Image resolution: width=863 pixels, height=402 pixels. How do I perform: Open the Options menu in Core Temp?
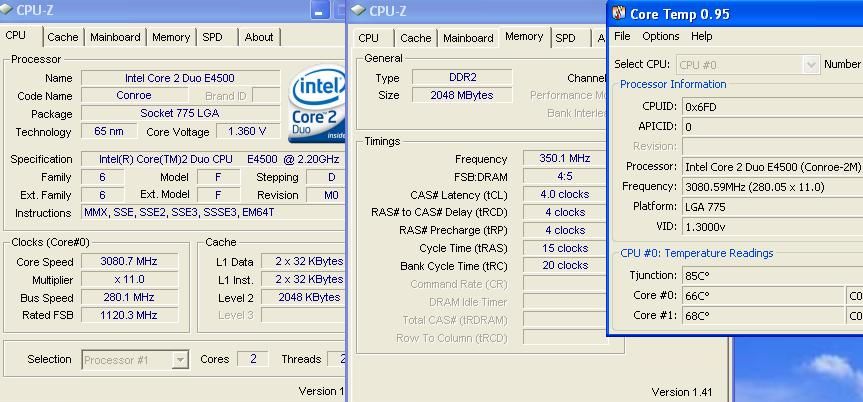tap(660, 36)
